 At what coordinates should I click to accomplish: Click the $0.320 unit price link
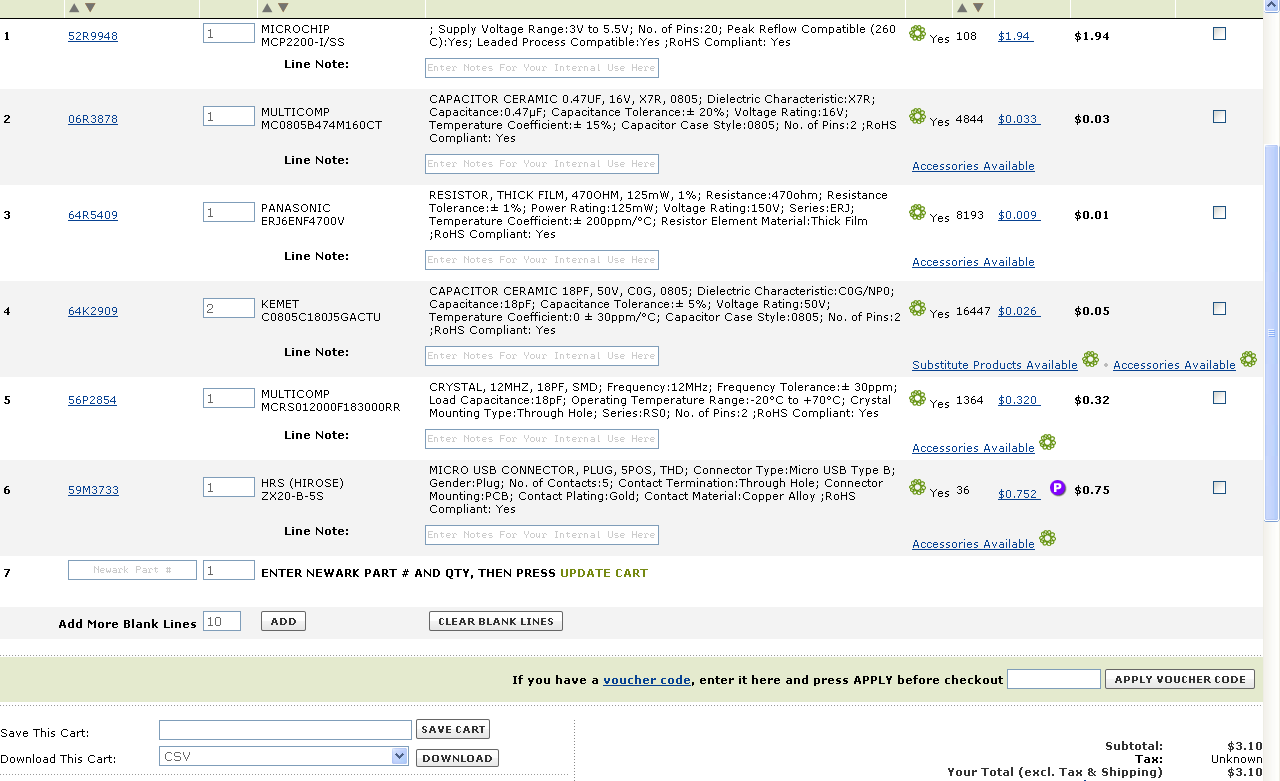click(1019, 400)
